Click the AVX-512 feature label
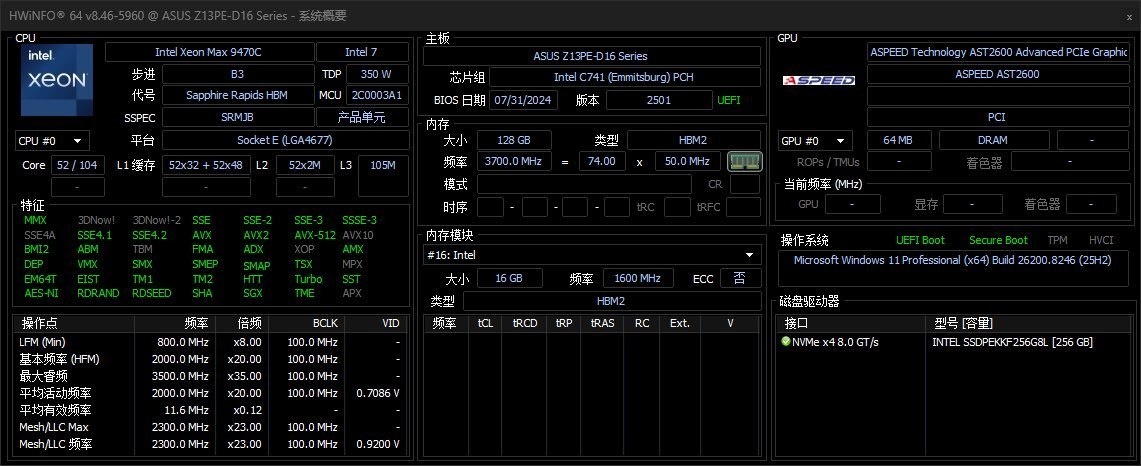Image resolution: width=1141 pixels, height=466 pixels. click(315, 234)
